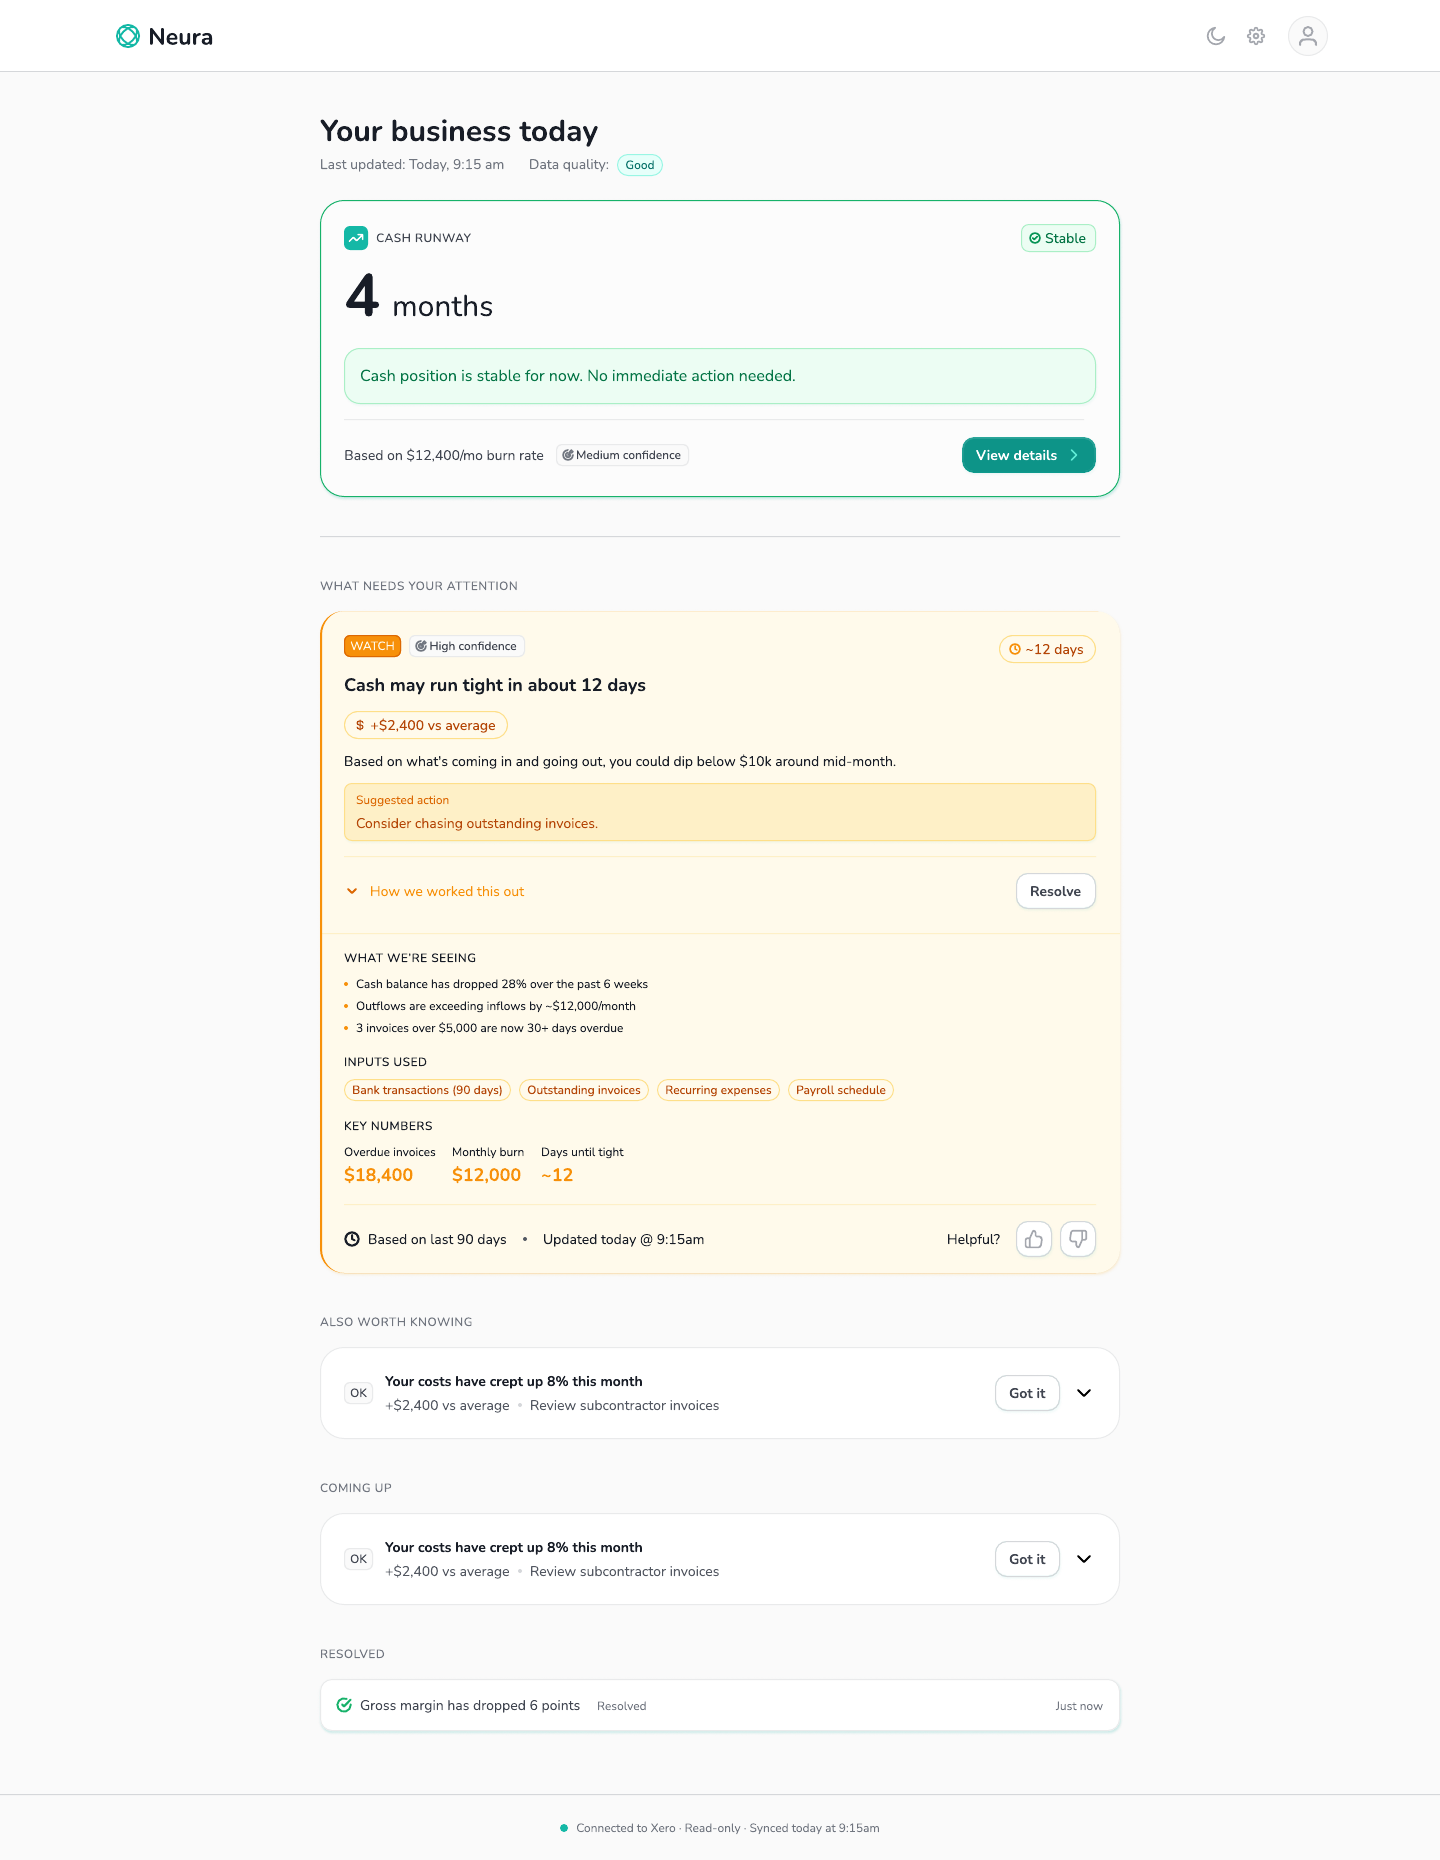Screen dimensions: 1440x1860
Task: Open settings via the gear icon
Action: [x=1256, y=36]
